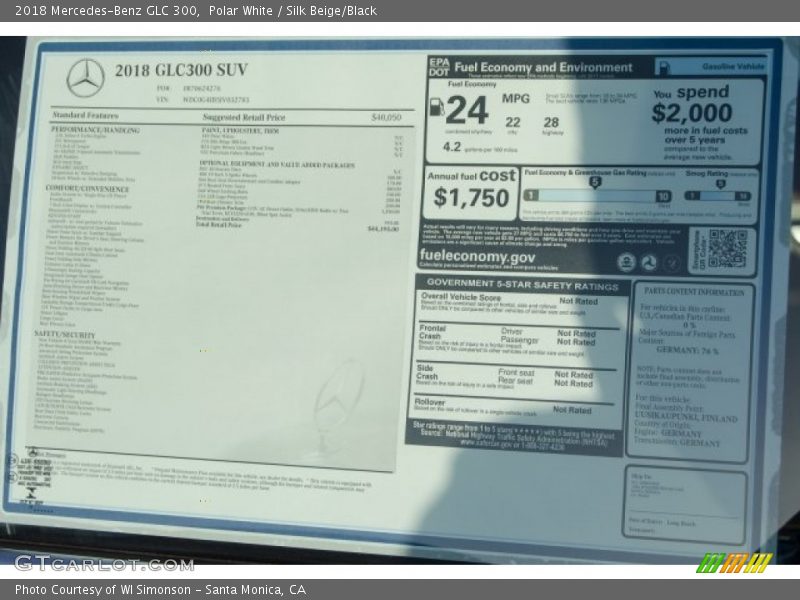Click the "PERFORMANCE/HANDLING" section heading
The width and height of the screenshot is (800, 600).
(x=95, y=130)
